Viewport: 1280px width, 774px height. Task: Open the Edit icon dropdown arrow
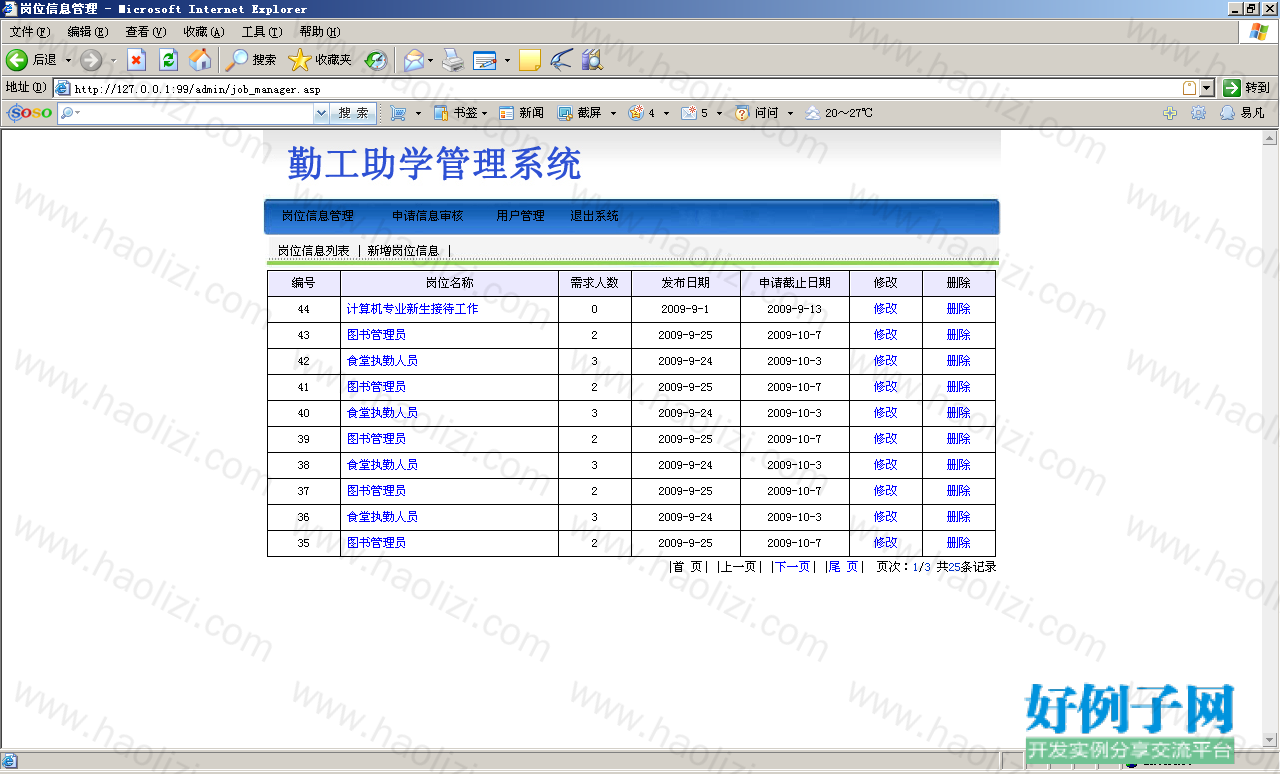click(507, 60)
